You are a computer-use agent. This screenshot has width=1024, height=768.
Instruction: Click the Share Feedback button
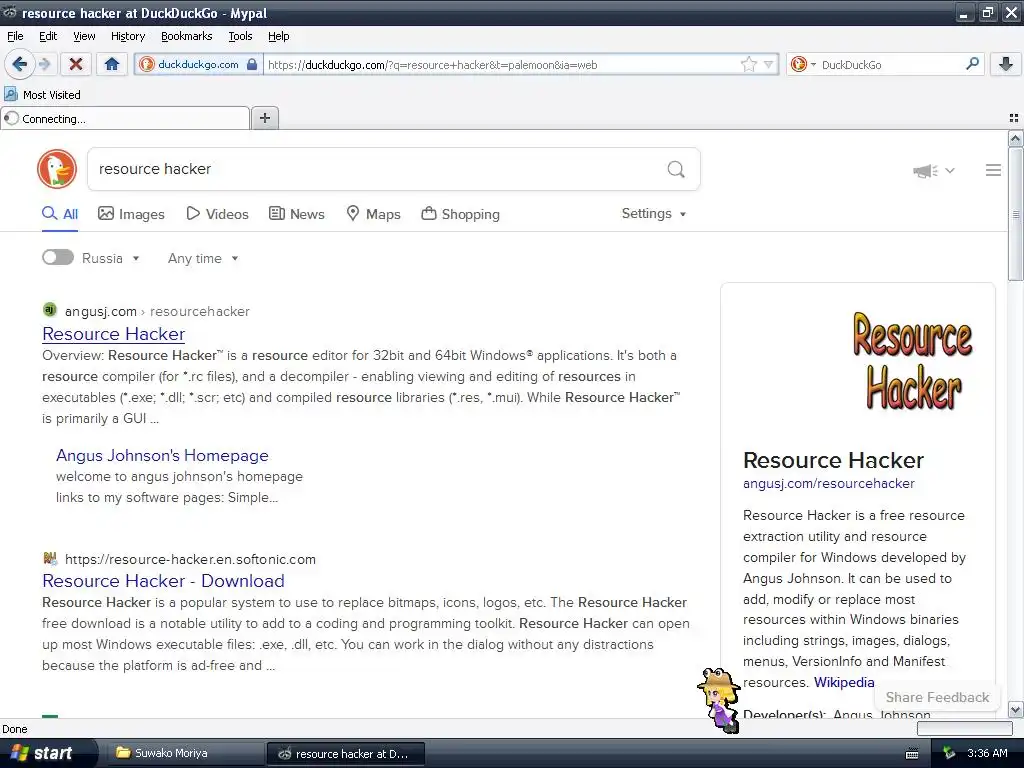(937, 697)
